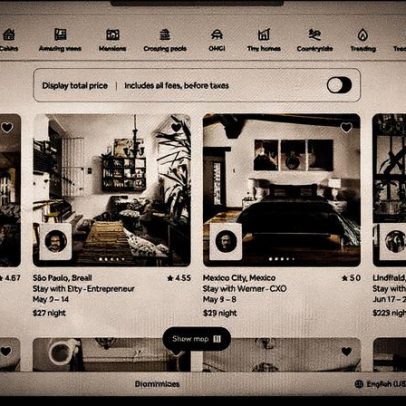
Task: Click the Cabins house icon
Action: [x=9, y=34]
